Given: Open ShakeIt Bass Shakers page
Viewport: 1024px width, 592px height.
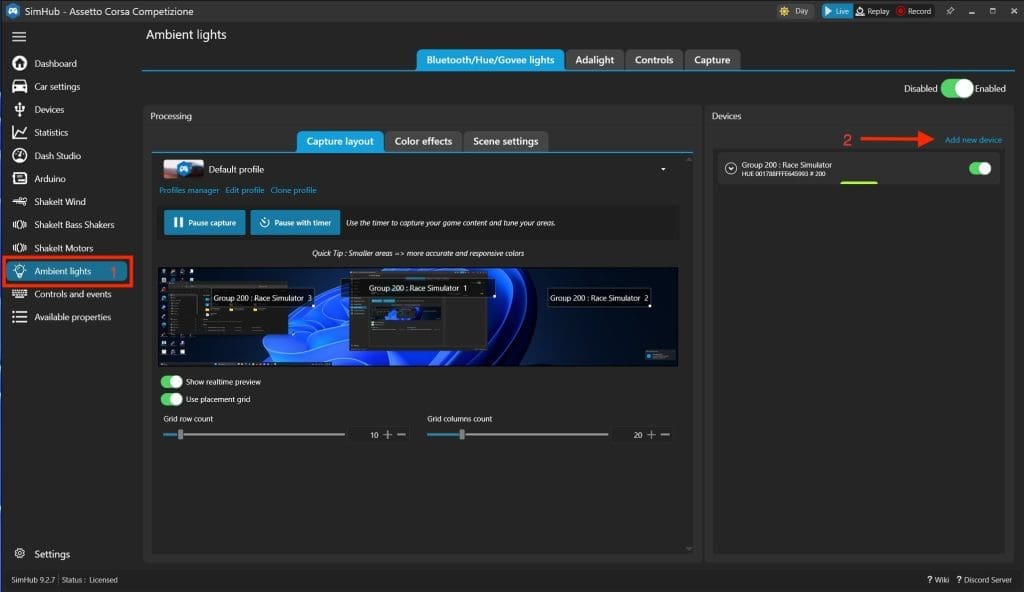Looking at the screenshot, I should coord(74,225).
